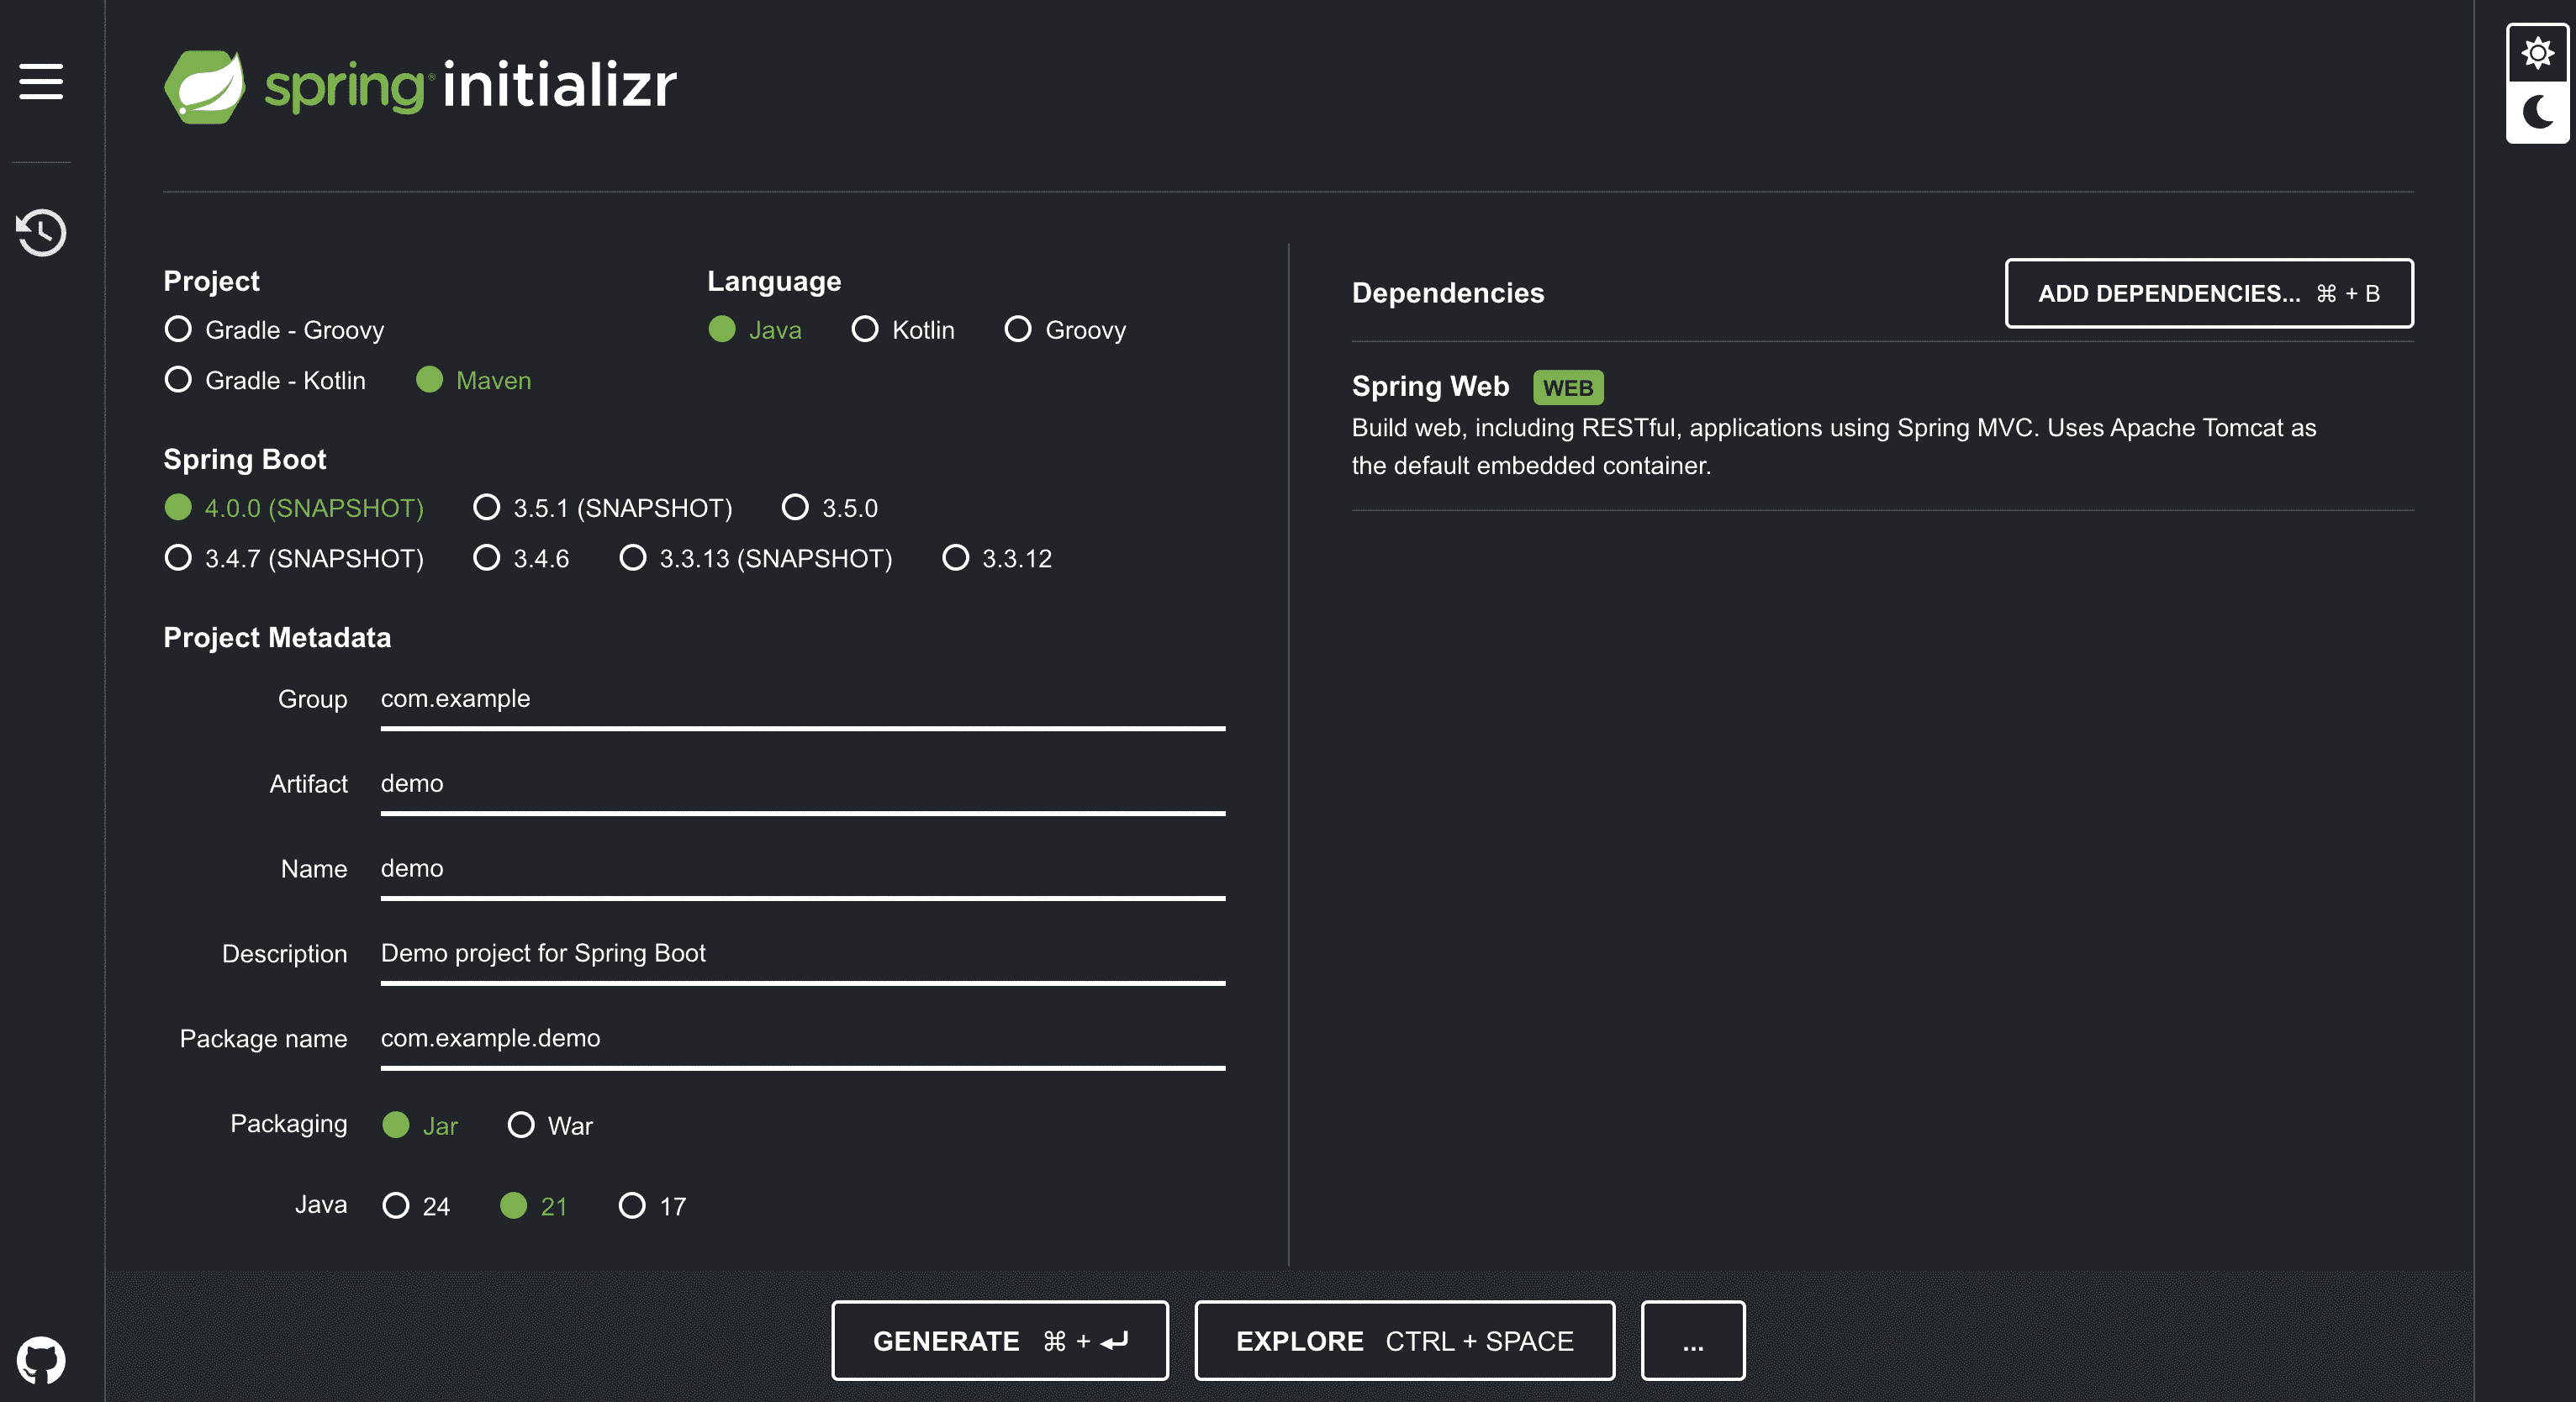Choose Kotlin as the language
Viewport: 2576px width, 1402px height.
(x=865, y=329)
